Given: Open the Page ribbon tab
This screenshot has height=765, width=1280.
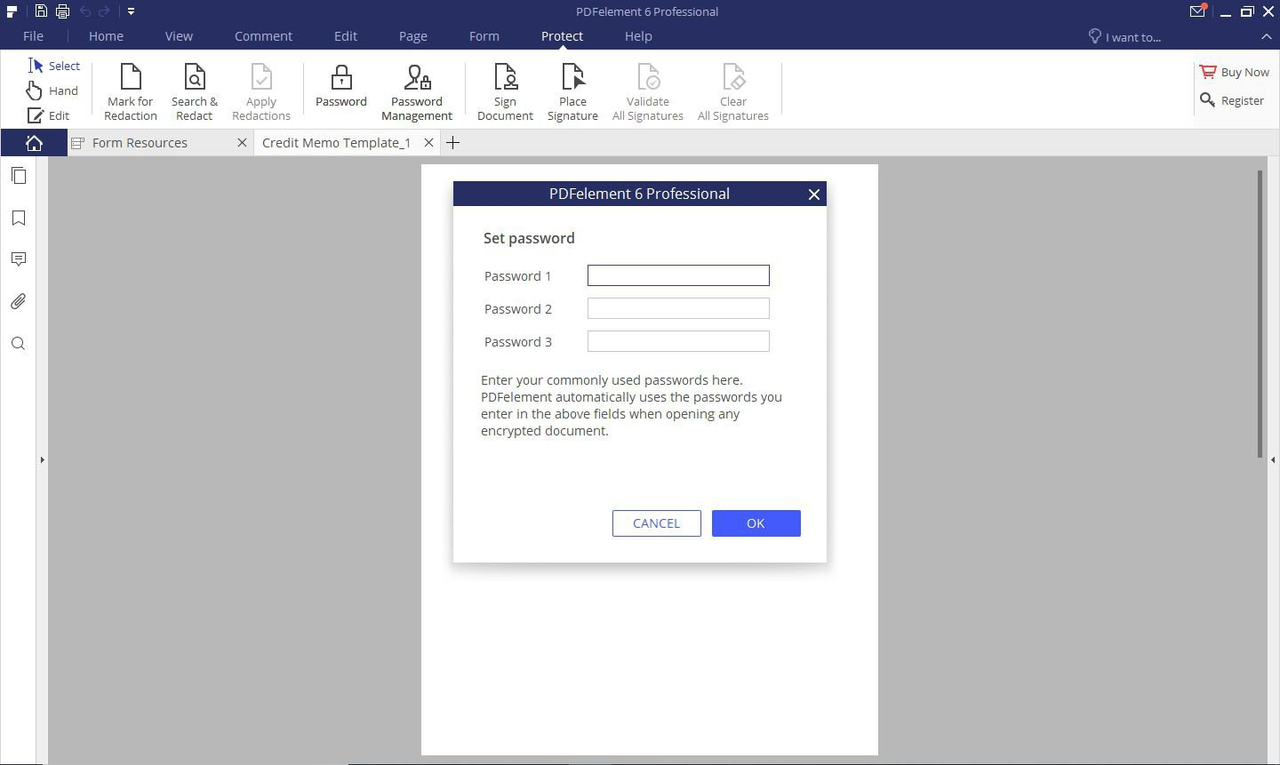Looking at the screenshot, I should click(x=413, y=36).
